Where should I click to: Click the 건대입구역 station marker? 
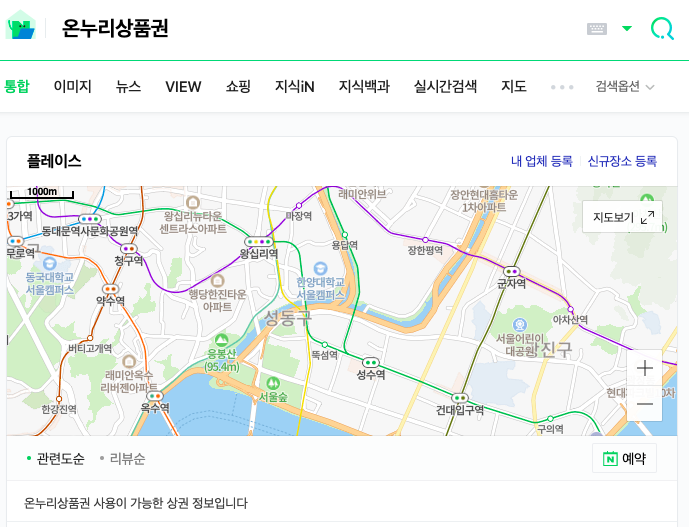click(460, 398)
